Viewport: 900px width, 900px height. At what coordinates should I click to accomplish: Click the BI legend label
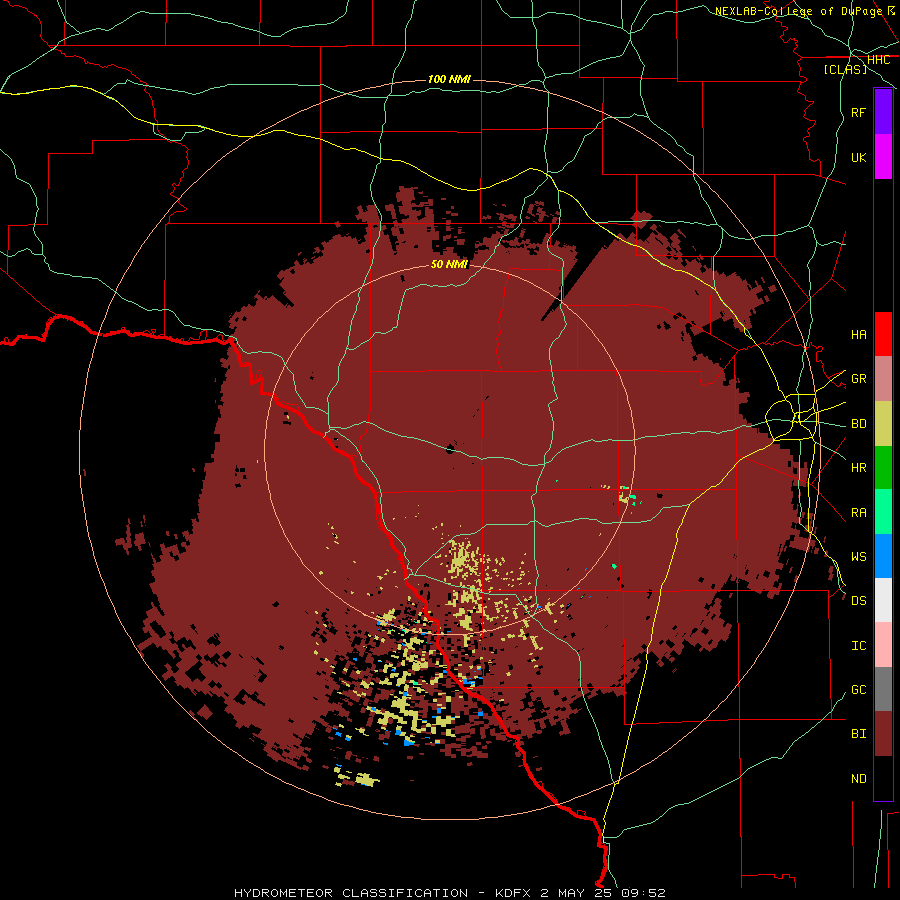[x=858, y=734]
